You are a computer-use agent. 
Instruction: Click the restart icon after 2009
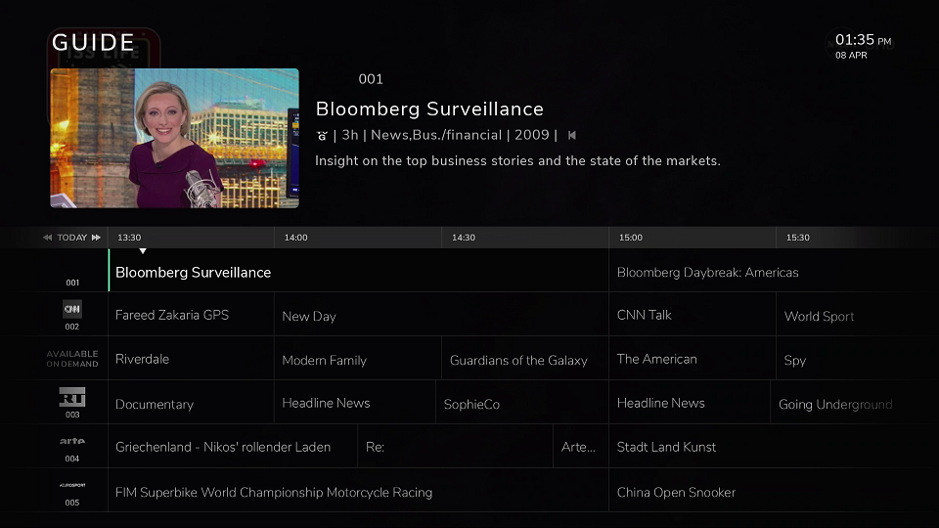pos(572,135)
